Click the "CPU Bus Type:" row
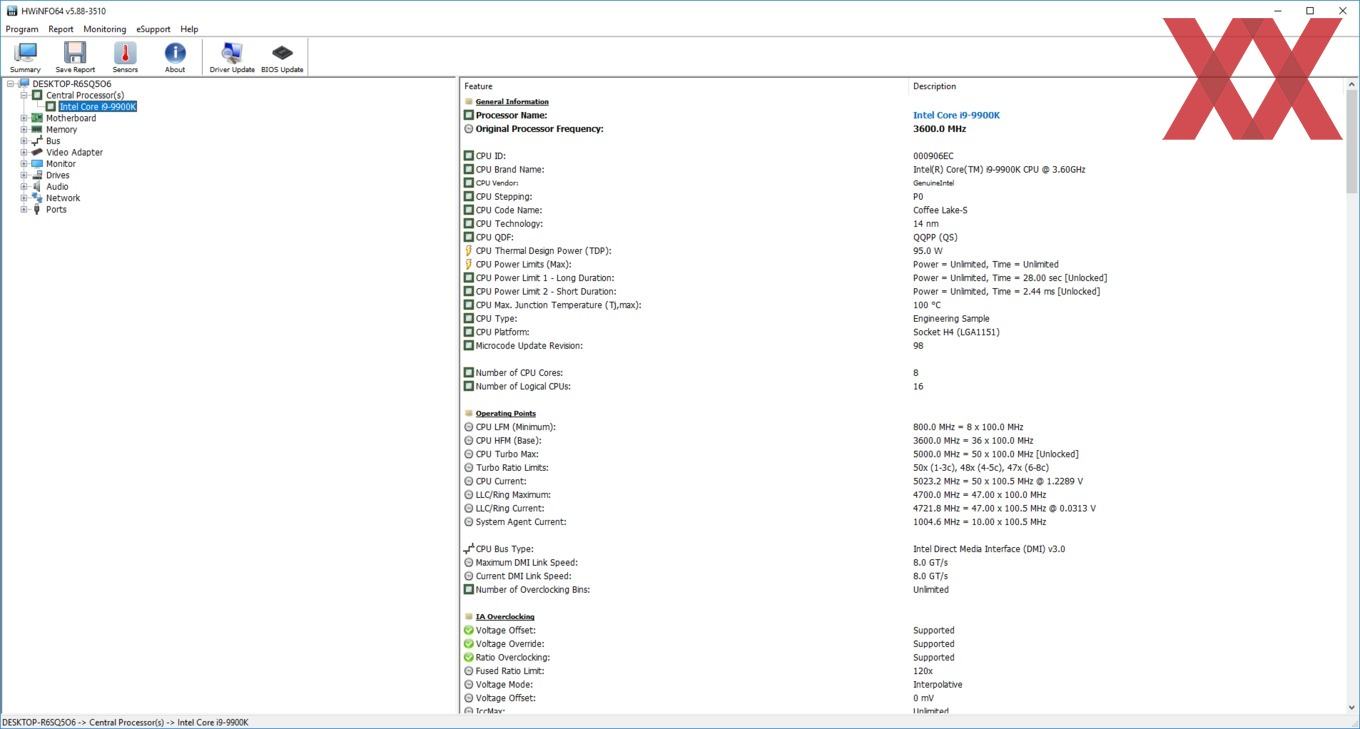The width and height of the screenshot is (1360, 729). click(x=902, y=549)
